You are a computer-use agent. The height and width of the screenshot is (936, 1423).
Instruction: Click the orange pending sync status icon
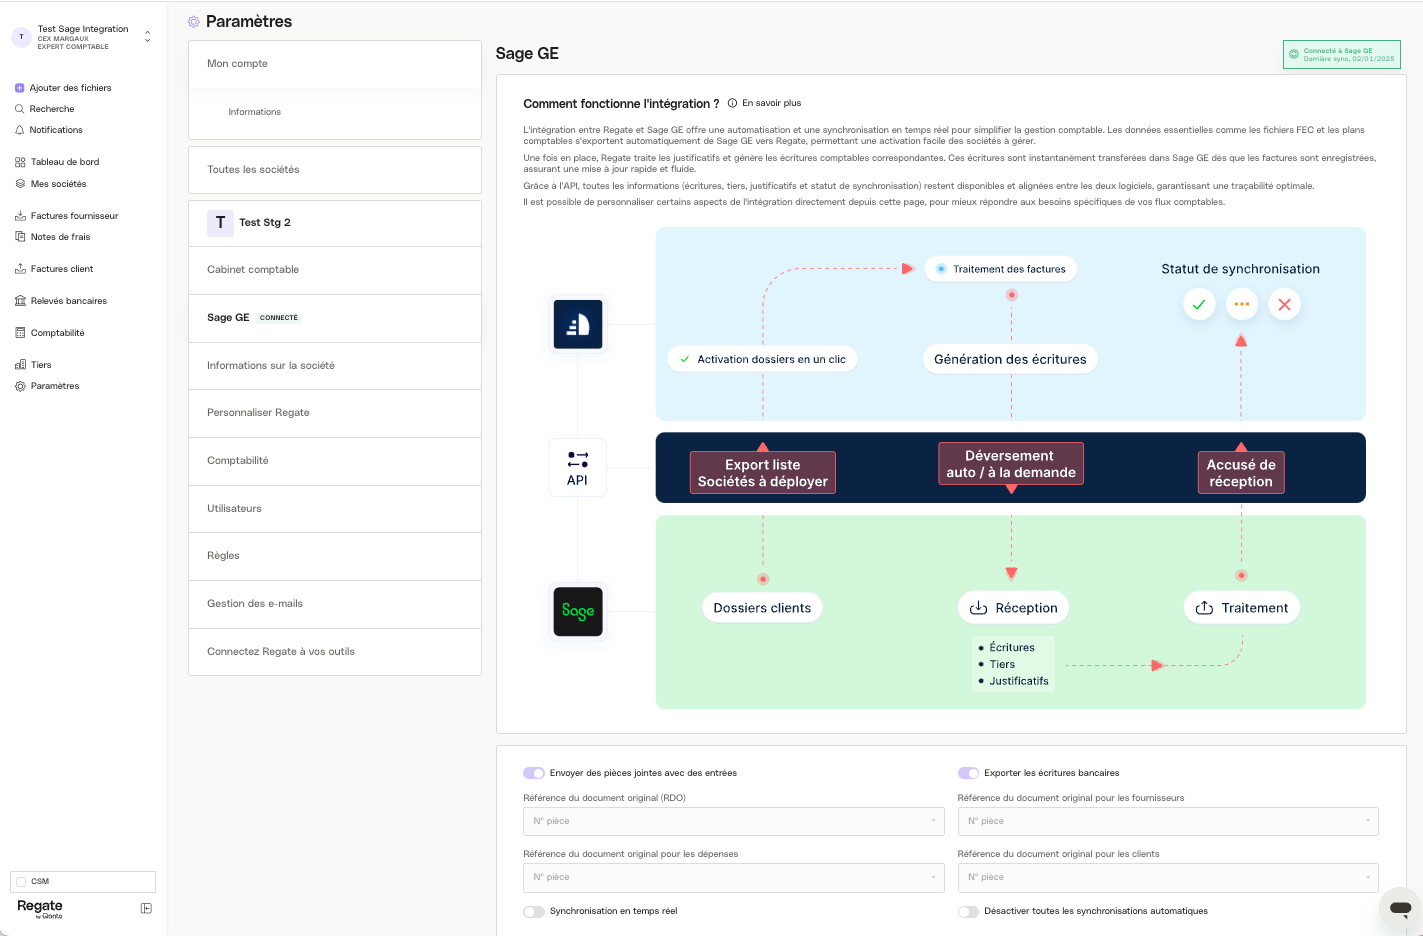(1242, 304)
